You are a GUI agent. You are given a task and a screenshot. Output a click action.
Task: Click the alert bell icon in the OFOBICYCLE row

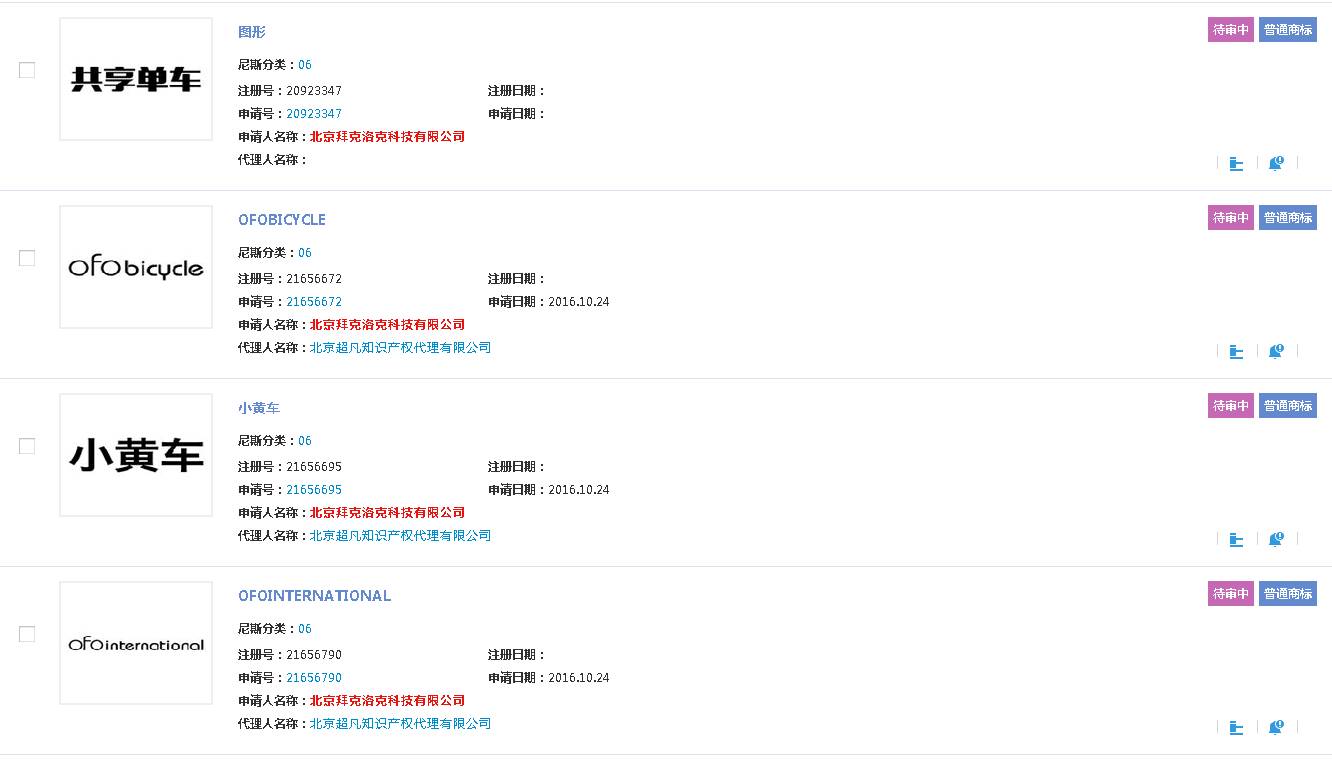coord(1276,351)
